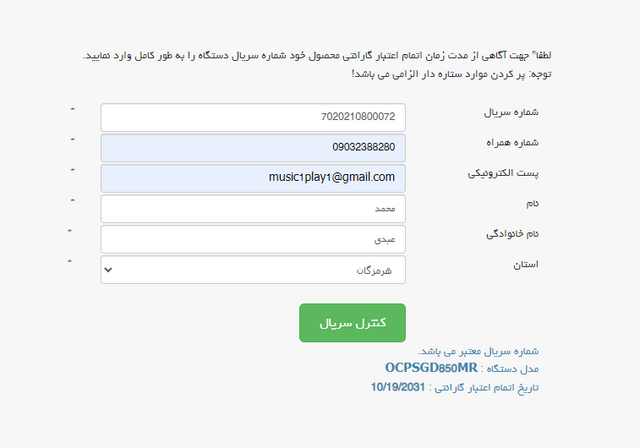Click the red asterisk beside the serial field
Screen dimensions: 640x448
coord(72,108)
